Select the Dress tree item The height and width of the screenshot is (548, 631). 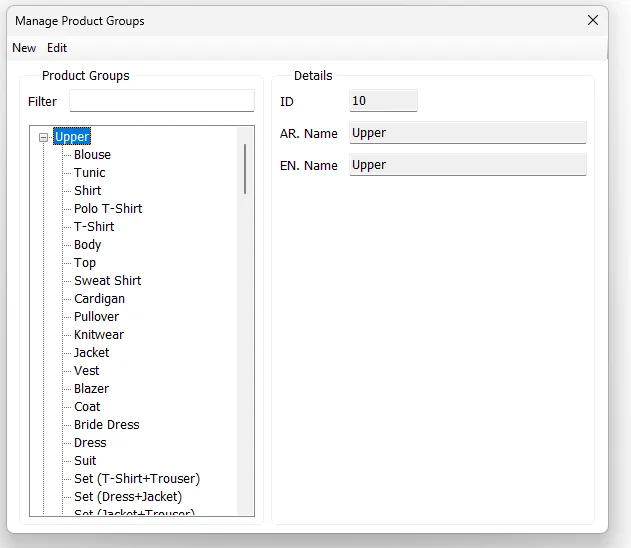pos(90,443)
